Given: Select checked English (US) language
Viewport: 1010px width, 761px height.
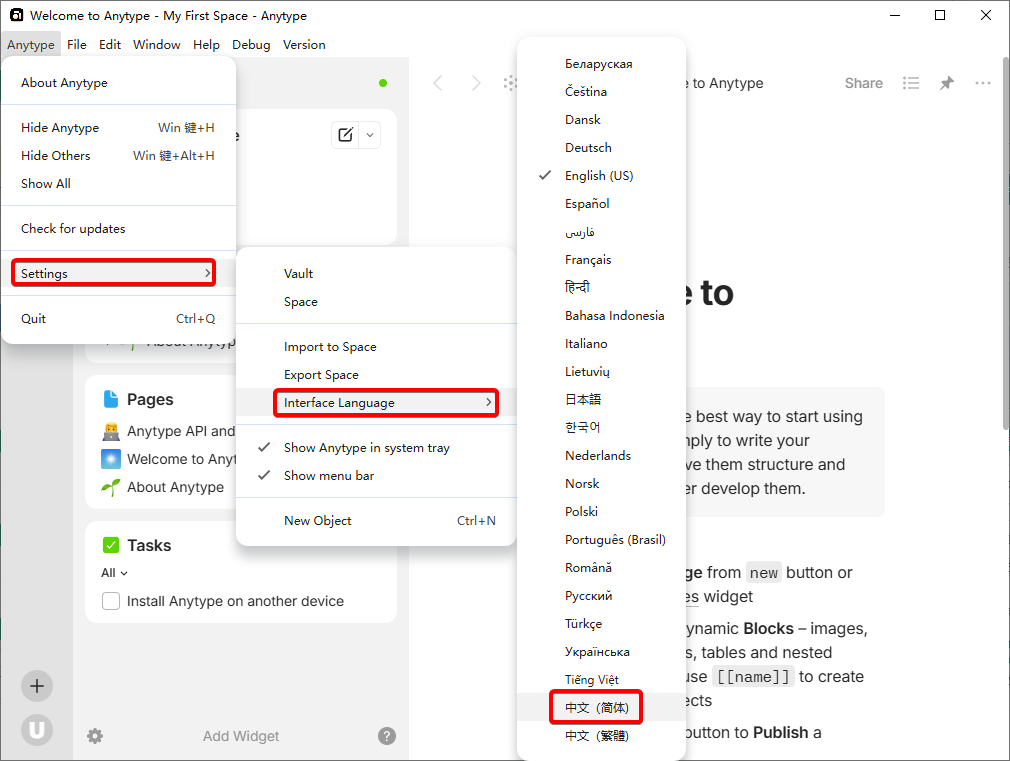Looking at the screenshot, I should tap(601, 175).
